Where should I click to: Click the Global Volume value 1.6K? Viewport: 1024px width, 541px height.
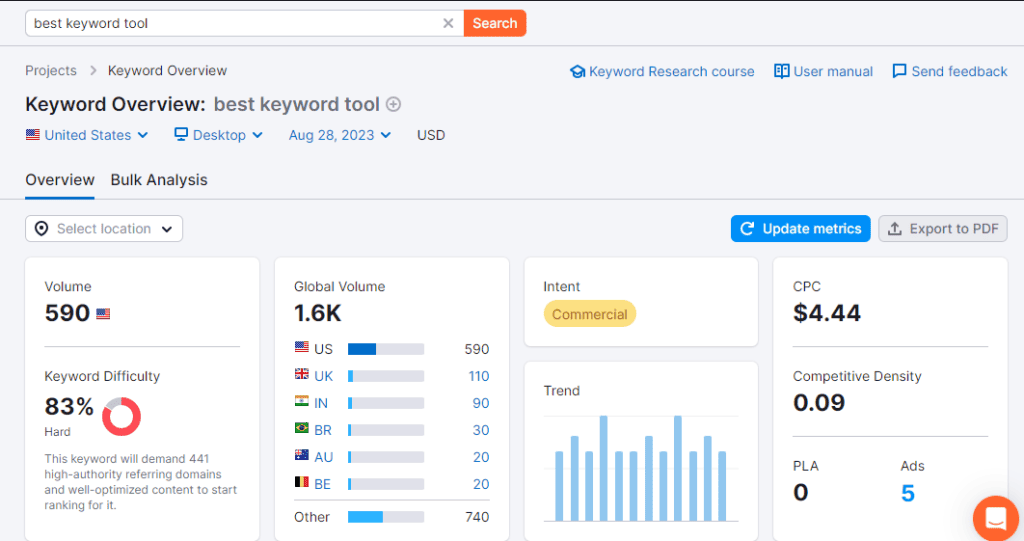[x=317, y=313]
